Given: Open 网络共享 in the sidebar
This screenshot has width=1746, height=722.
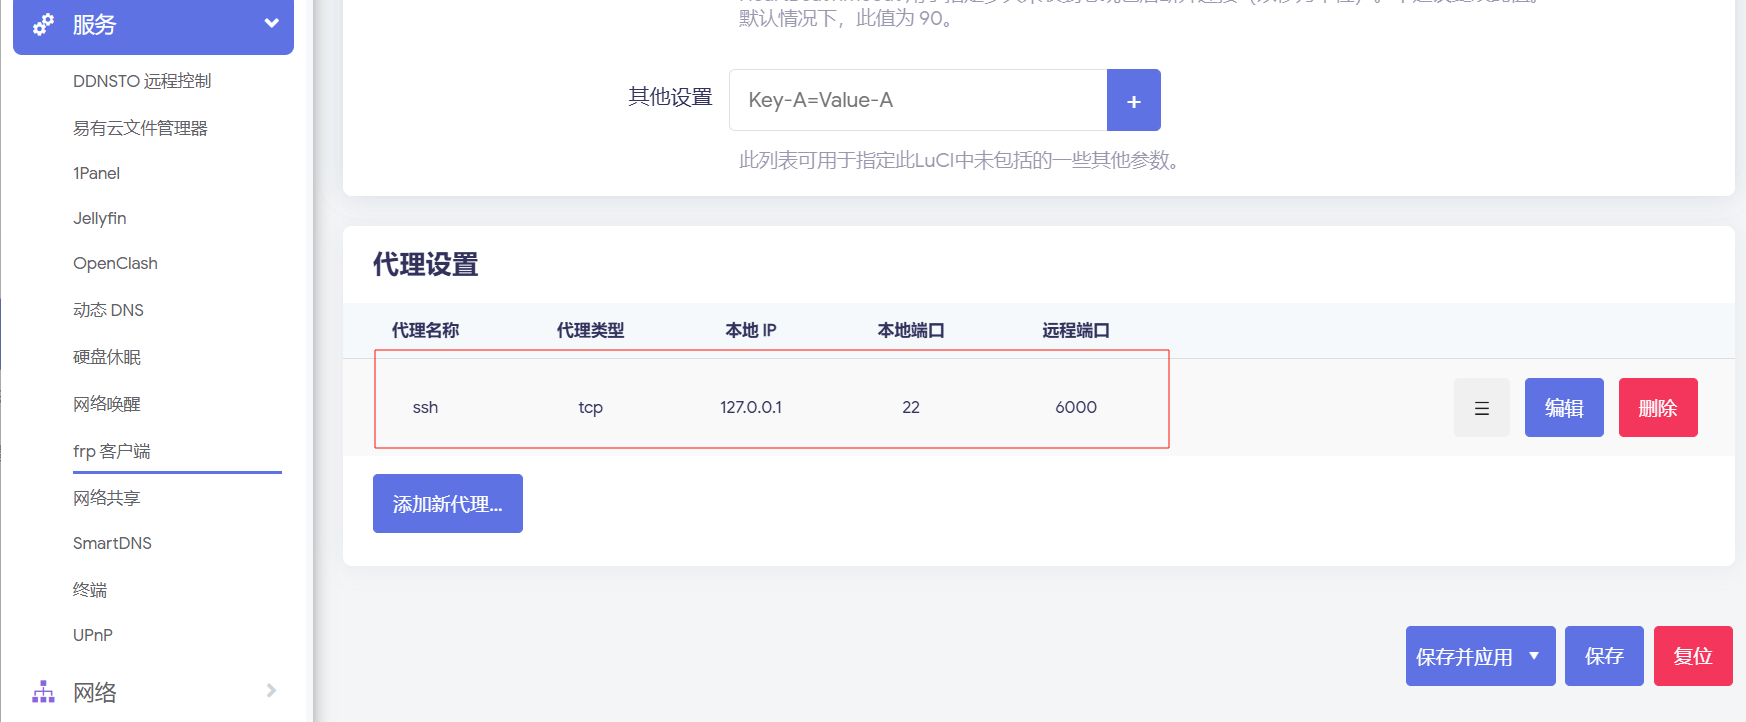Looking at the screenshot, I should (107, 498).
